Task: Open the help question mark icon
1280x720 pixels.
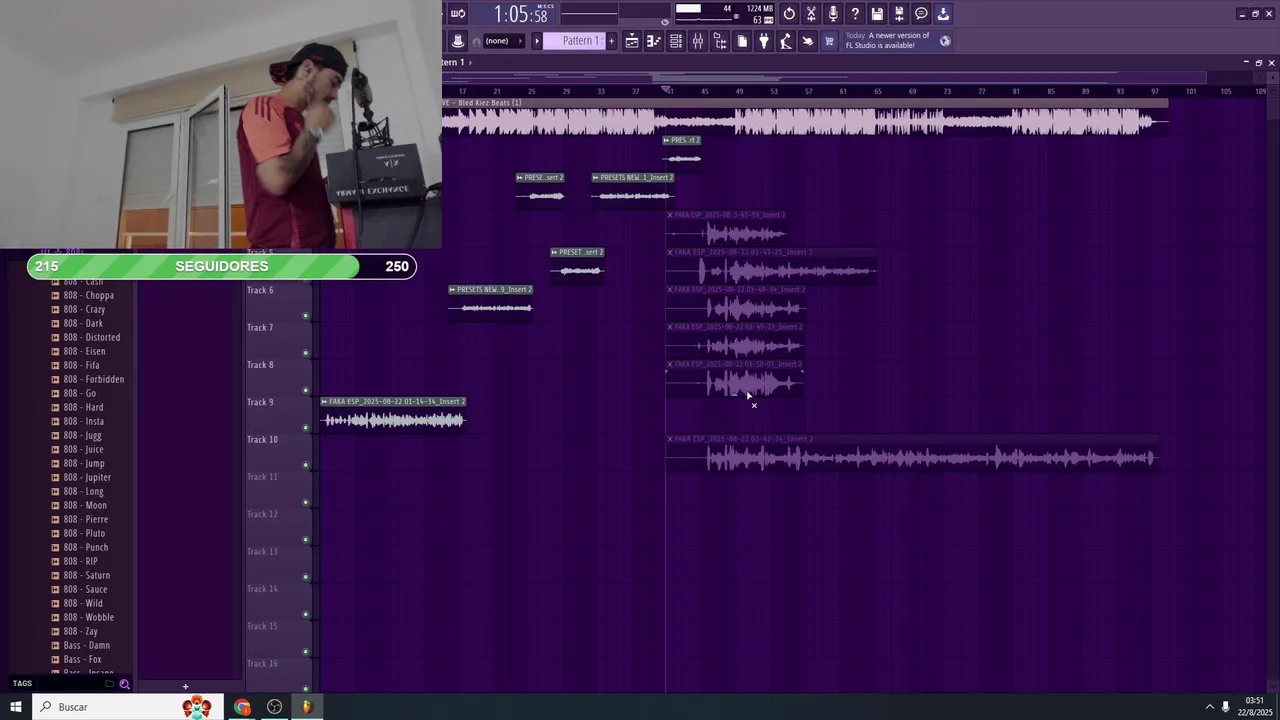Action: (x=855, y=14)
